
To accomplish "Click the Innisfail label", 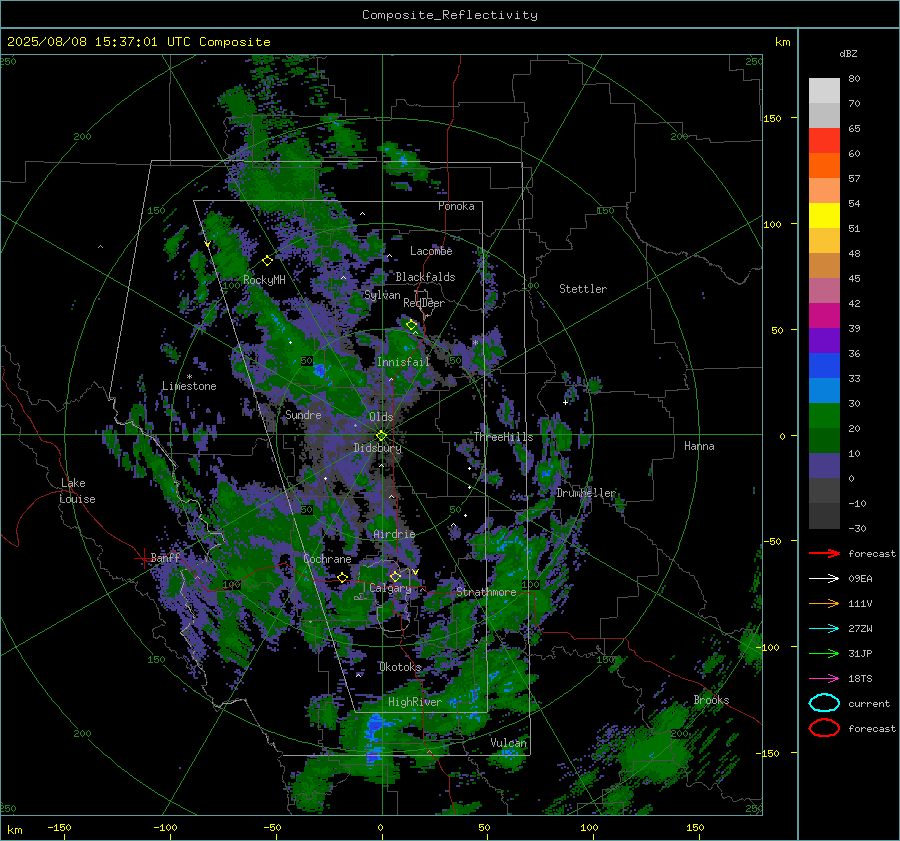I will (403, 362).
